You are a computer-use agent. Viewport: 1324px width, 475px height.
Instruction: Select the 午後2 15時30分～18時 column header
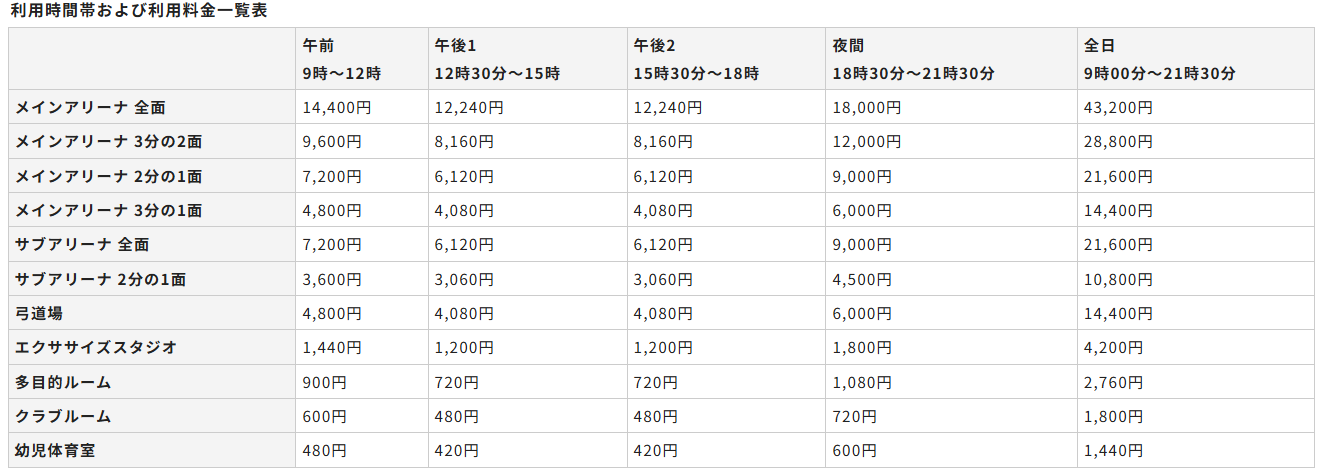[x=696, y=59]
